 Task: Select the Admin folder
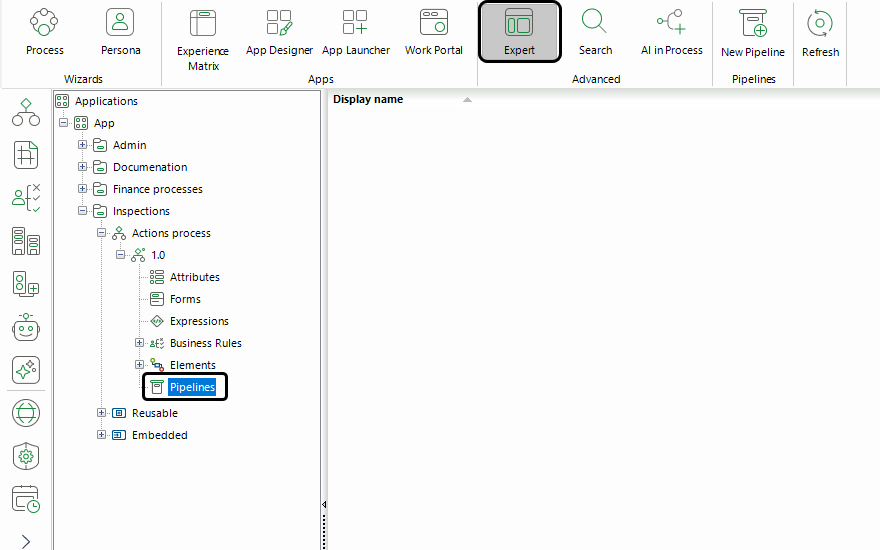click(x=129, y=145)
